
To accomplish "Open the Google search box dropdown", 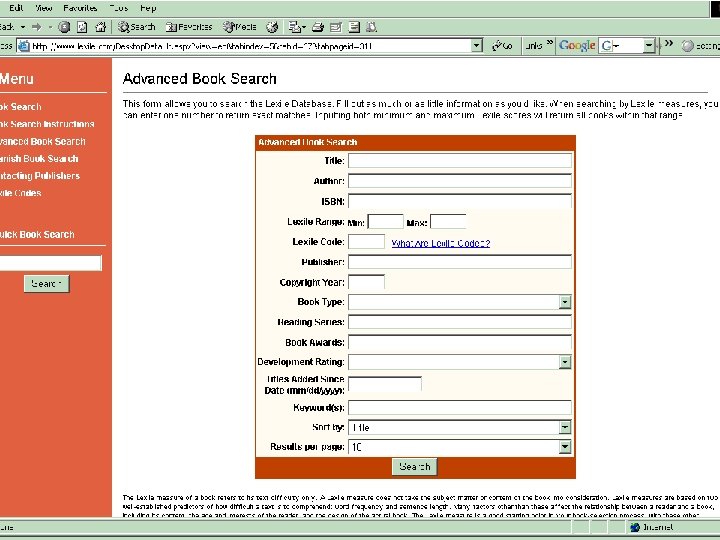I will tap(648, 45).
